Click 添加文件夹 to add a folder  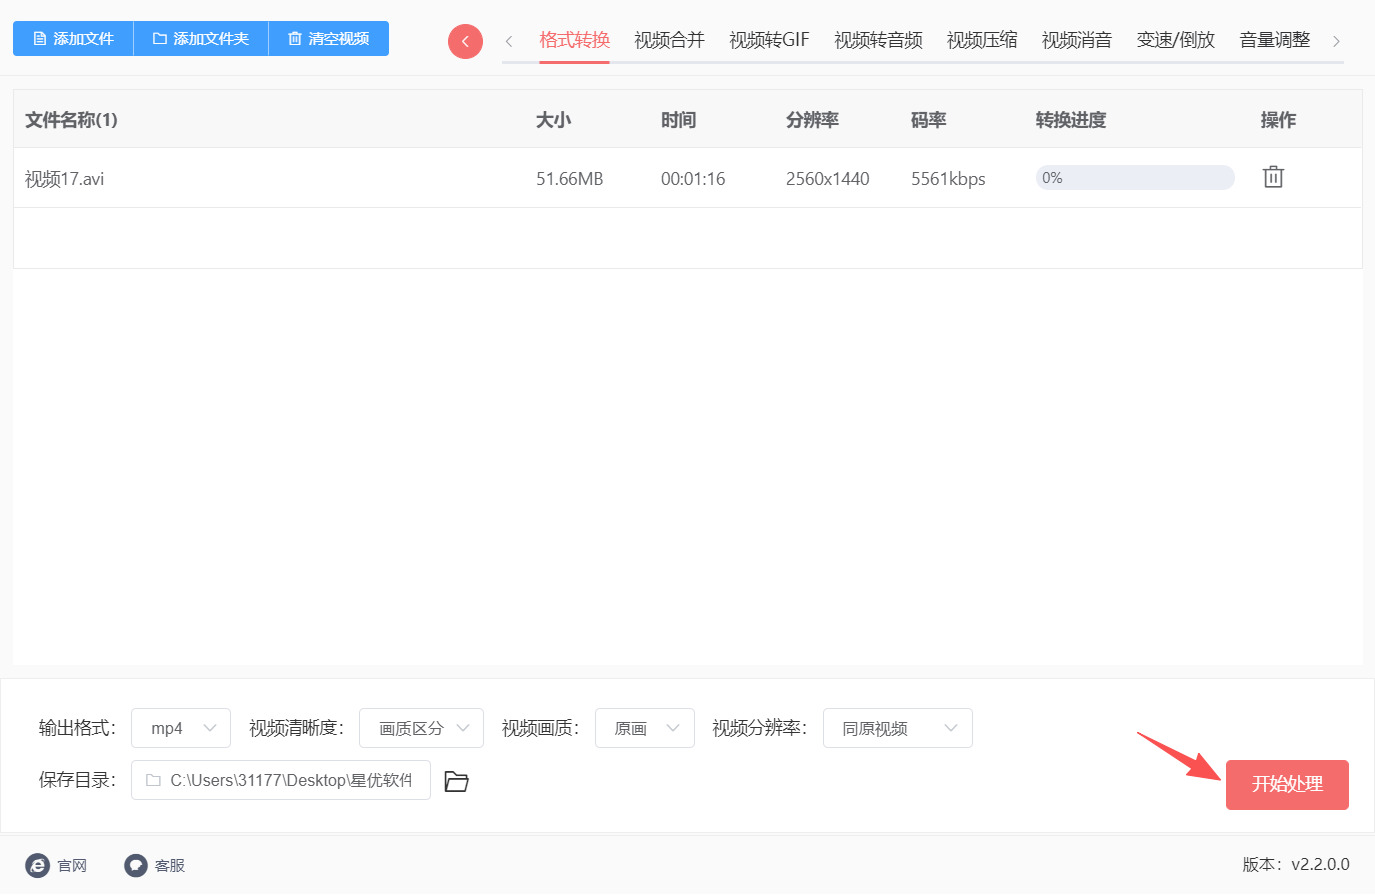click(201, 39)
